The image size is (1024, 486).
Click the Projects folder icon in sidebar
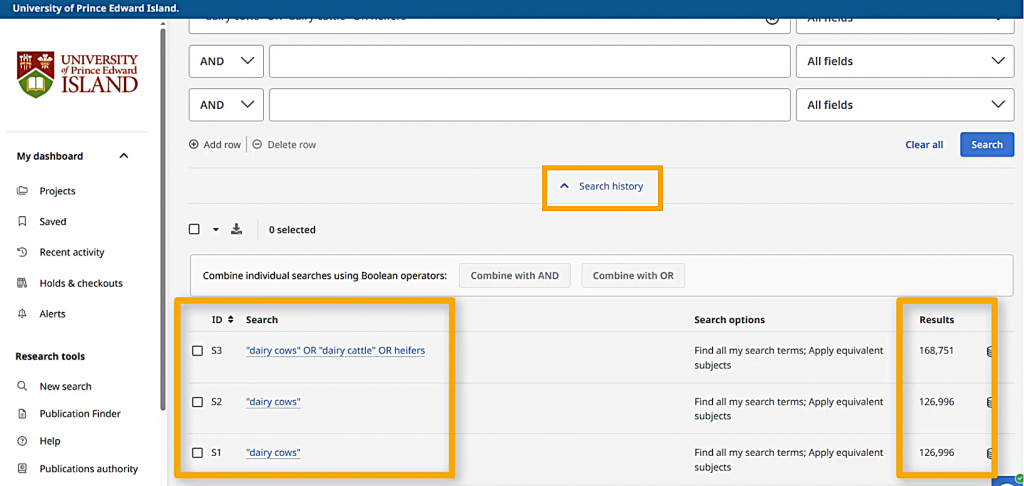coord(22,191)
